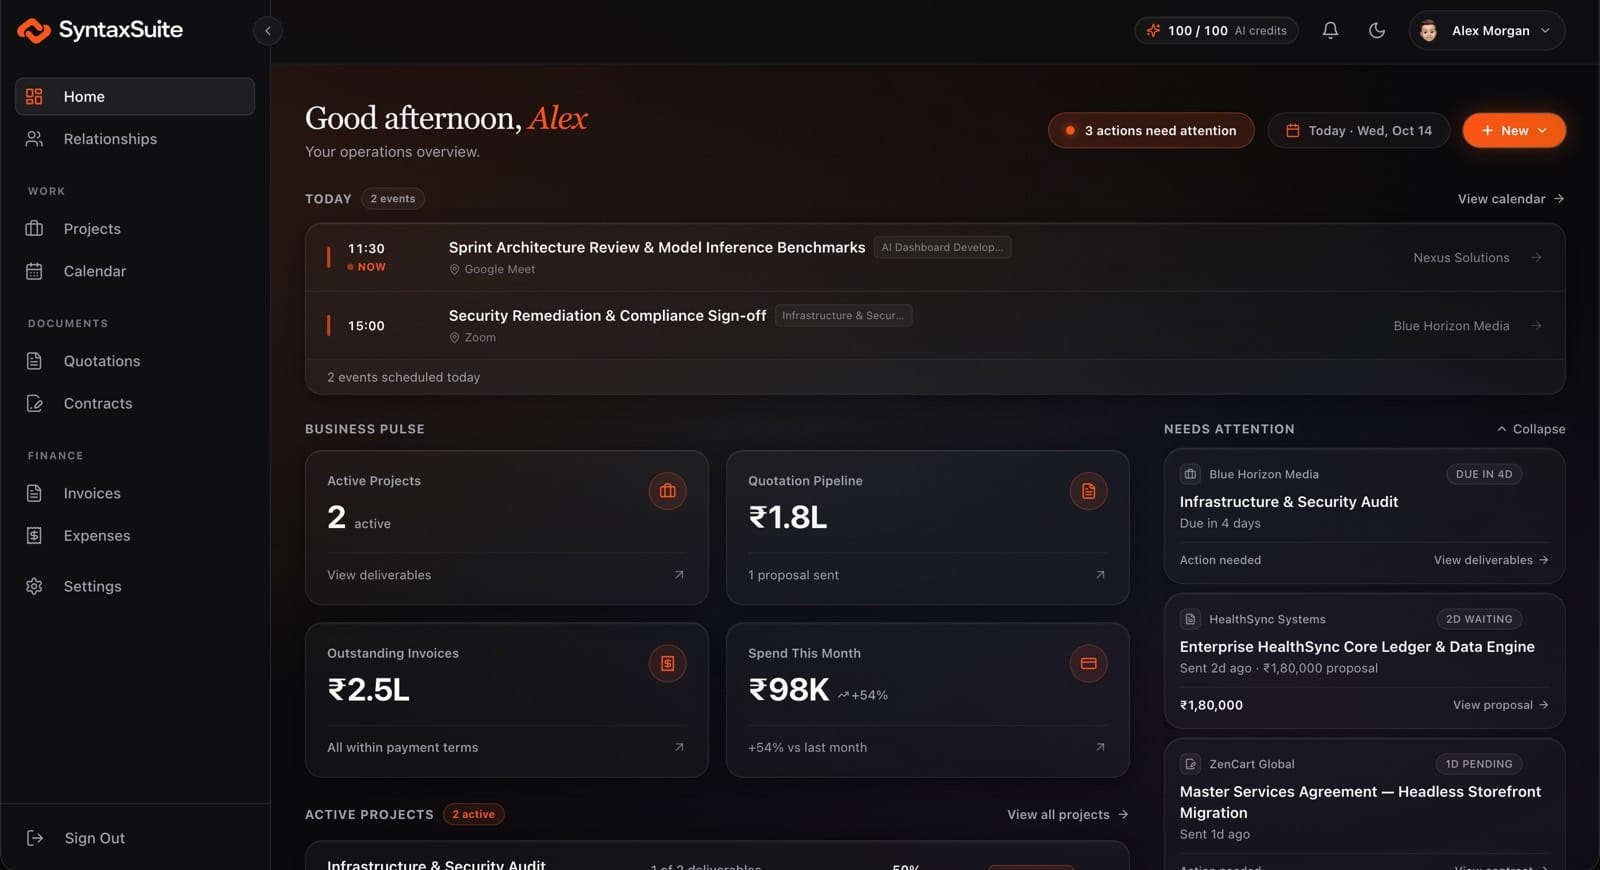The width and height of the screenshot is (1600, 870).
Task: Open Expenses finance page
Action: (x=135, y=536)
